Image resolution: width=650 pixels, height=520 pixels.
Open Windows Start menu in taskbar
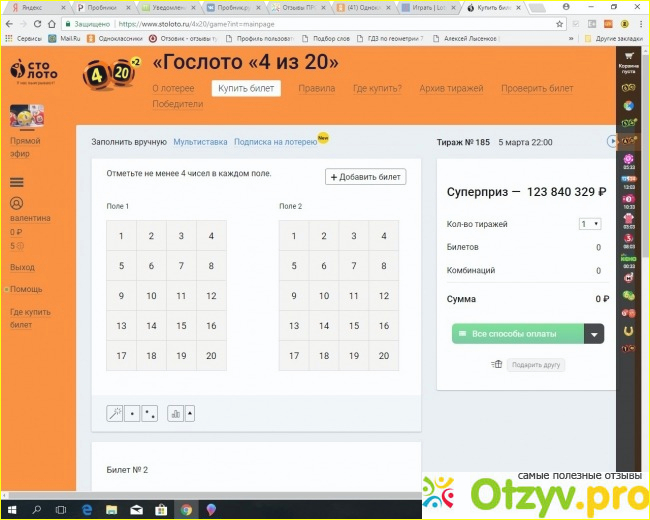click(x=11, y=509)
